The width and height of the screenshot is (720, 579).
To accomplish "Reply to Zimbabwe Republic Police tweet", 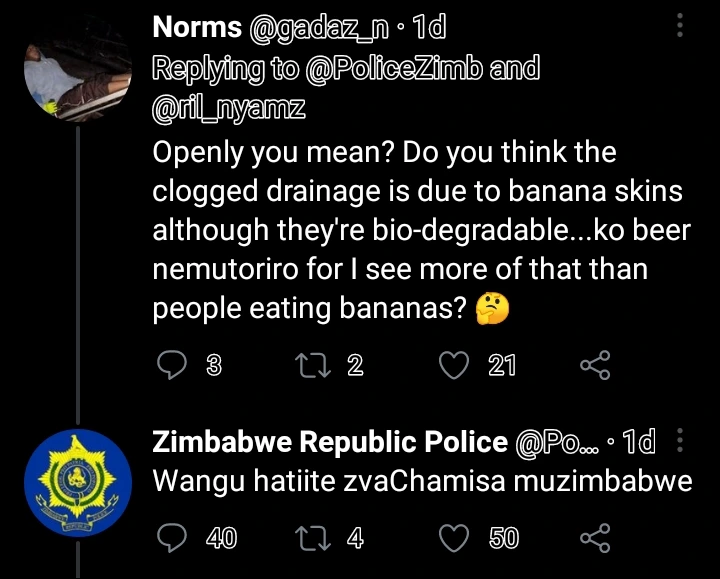I will (x=173, y=538).
